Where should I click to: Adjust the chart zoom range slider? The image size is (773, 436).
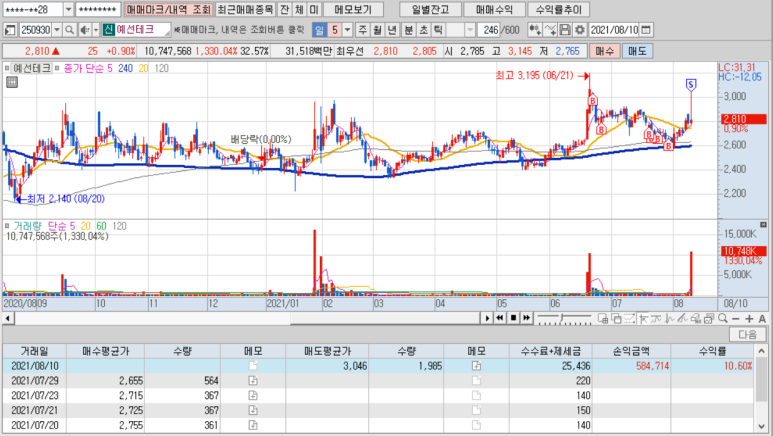point(563,319)
